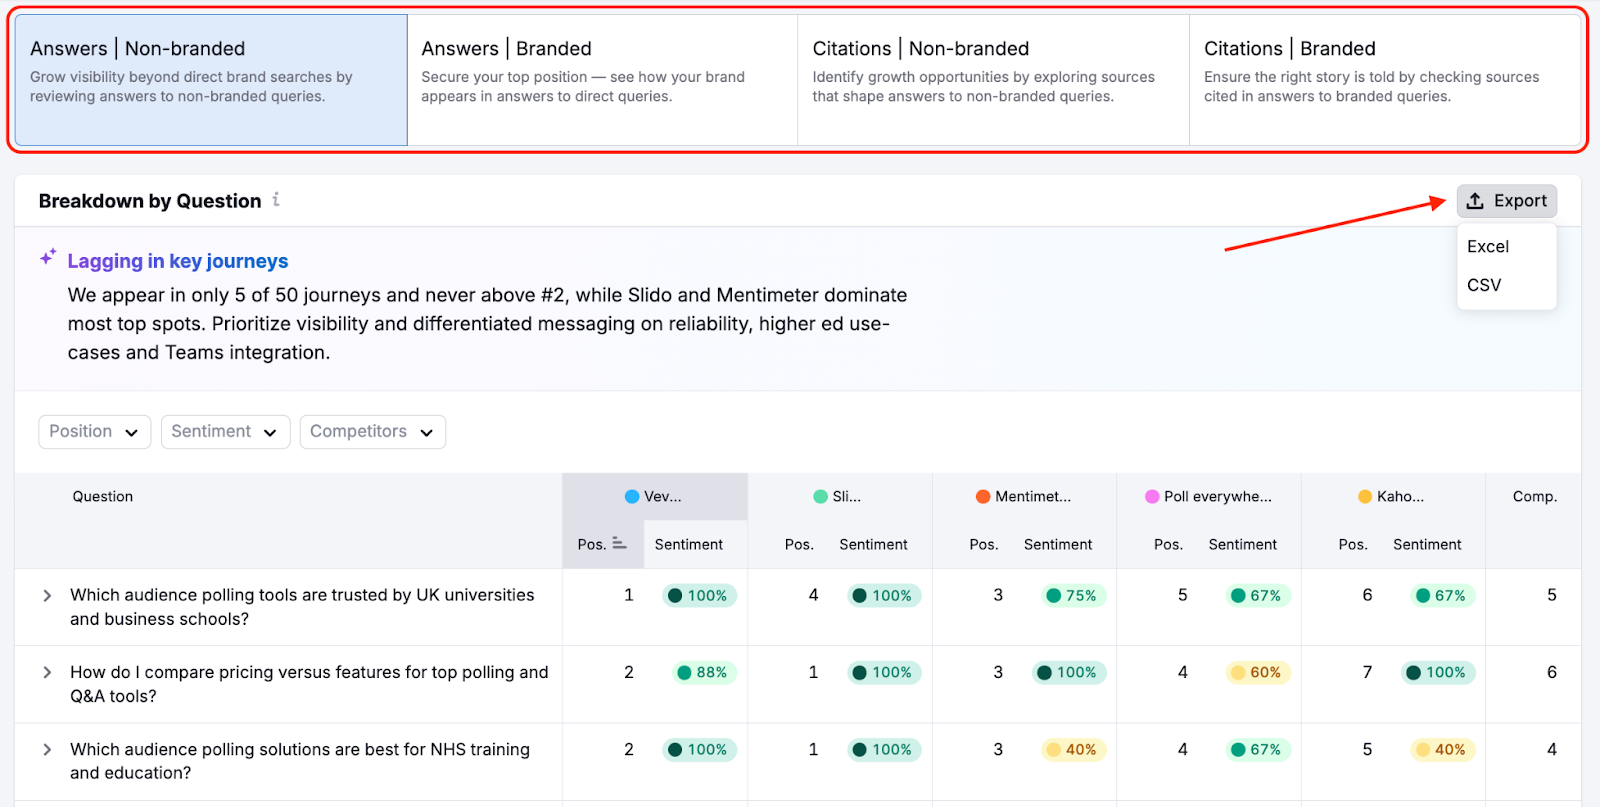The height and width of the screenshot is (807, 1600).
Task: Click Kahoot 40% sentiment badge in NHS row
Action: [x=1443, y=750]
